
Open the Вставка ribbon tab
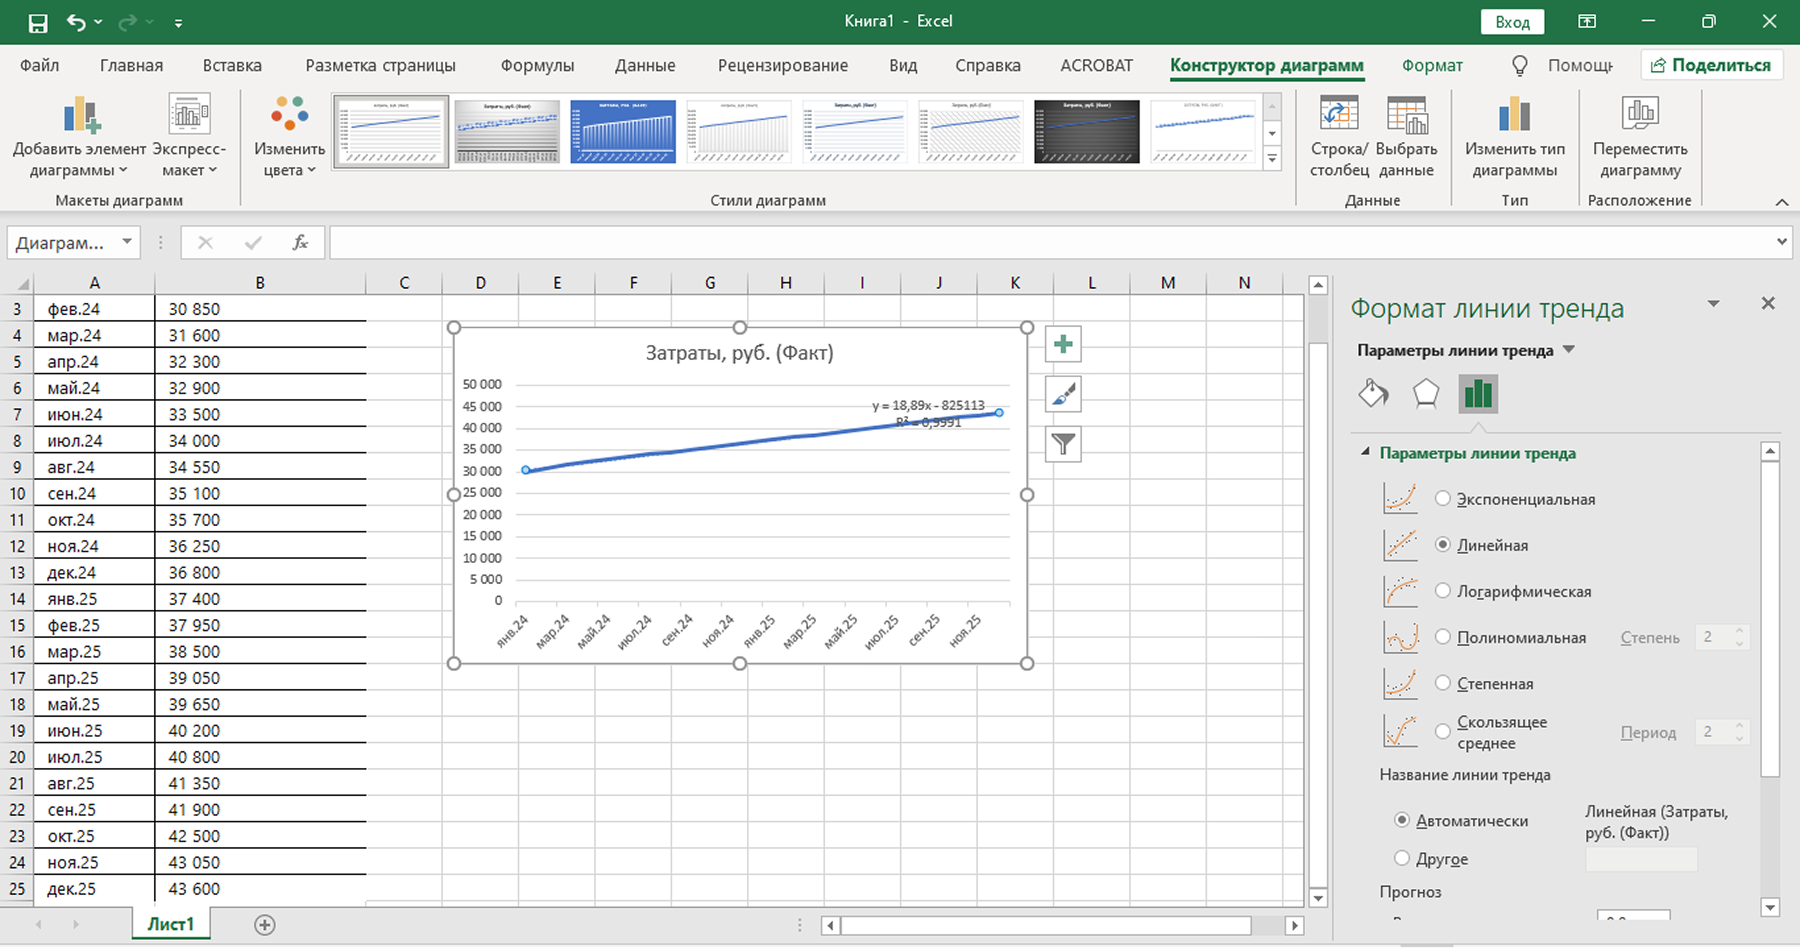232,66
